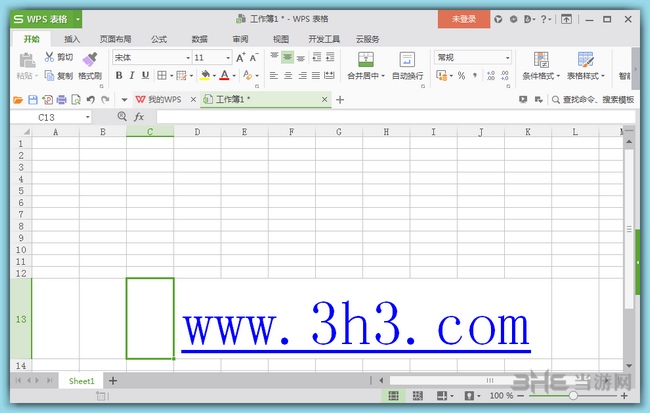
Task: Decrease indent icon
Action: (317, 57)
